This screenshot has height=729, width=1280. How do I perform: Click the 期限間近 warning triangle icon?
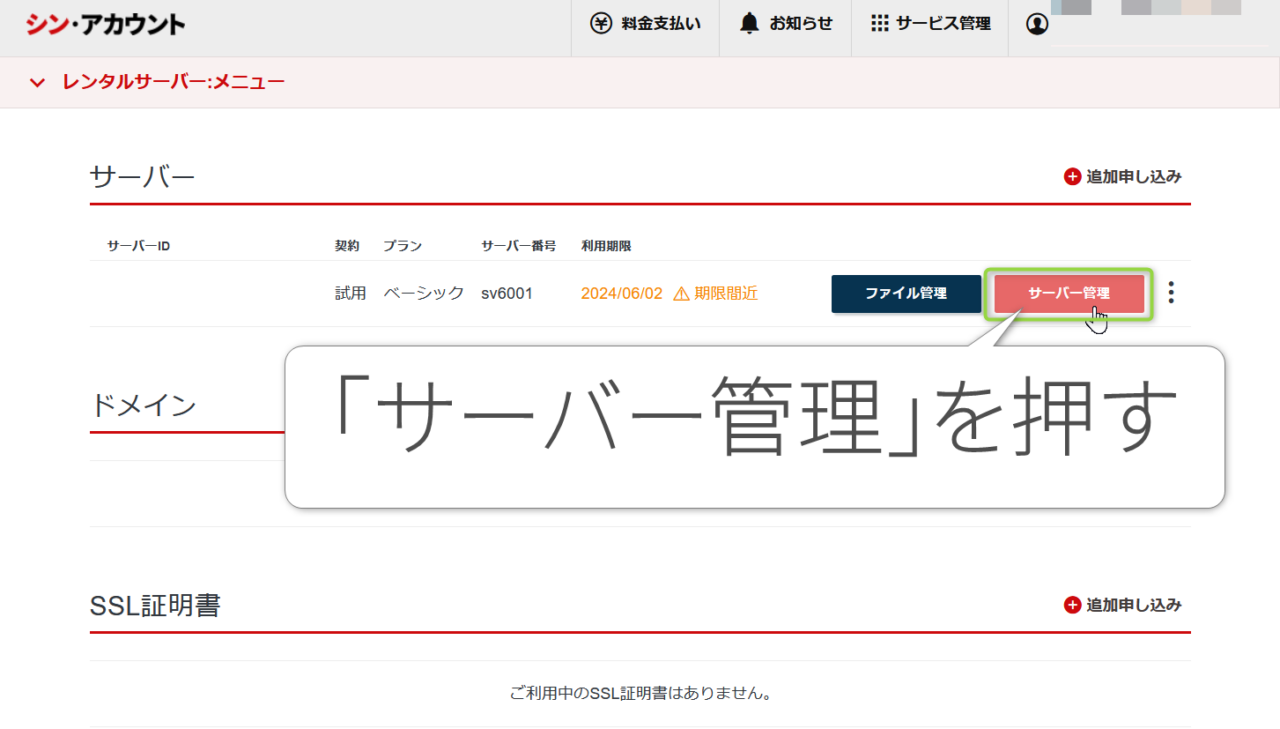[682, 294]
